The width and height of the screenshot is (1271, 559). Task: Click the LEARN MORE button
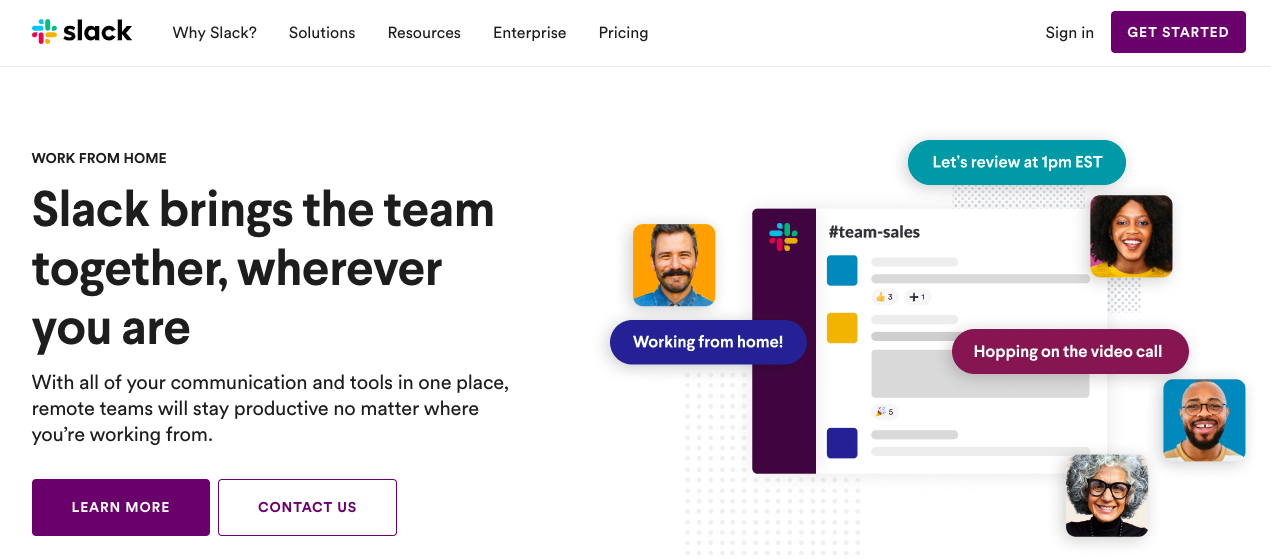(x=121, y=507)
